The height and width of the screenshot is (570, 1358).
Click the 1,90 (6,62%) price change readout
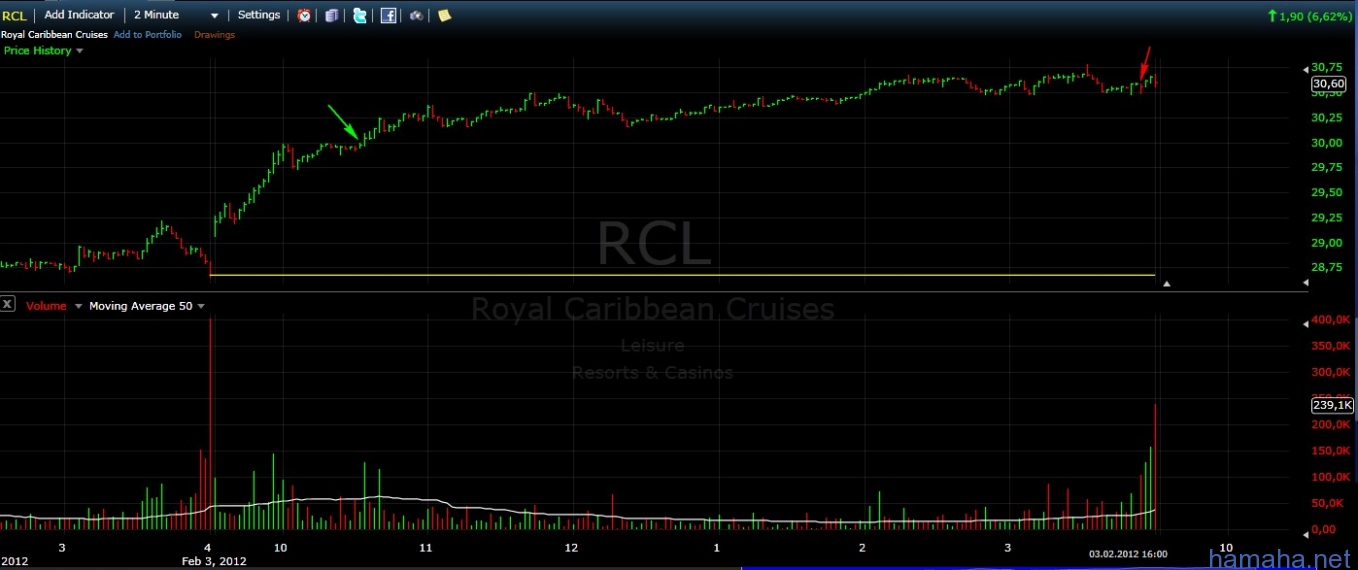tap(1309, 16)
